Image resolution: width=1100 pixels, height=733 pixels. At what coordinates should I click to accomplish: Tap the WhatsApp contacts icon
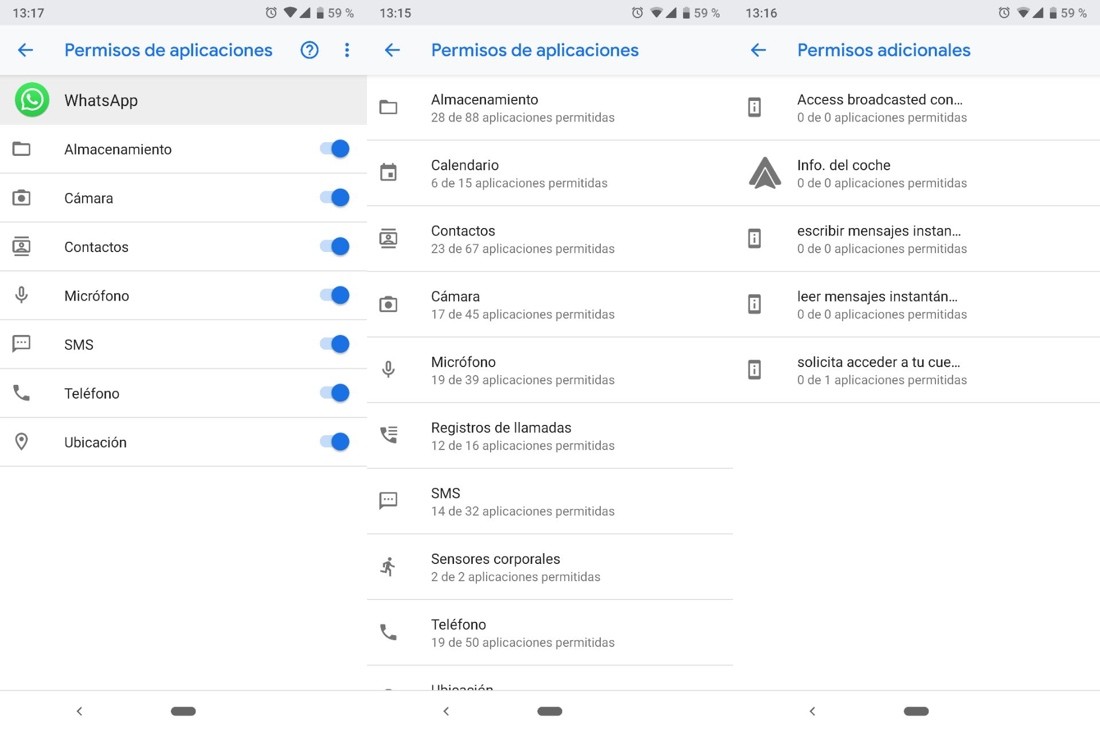(22, 247)
